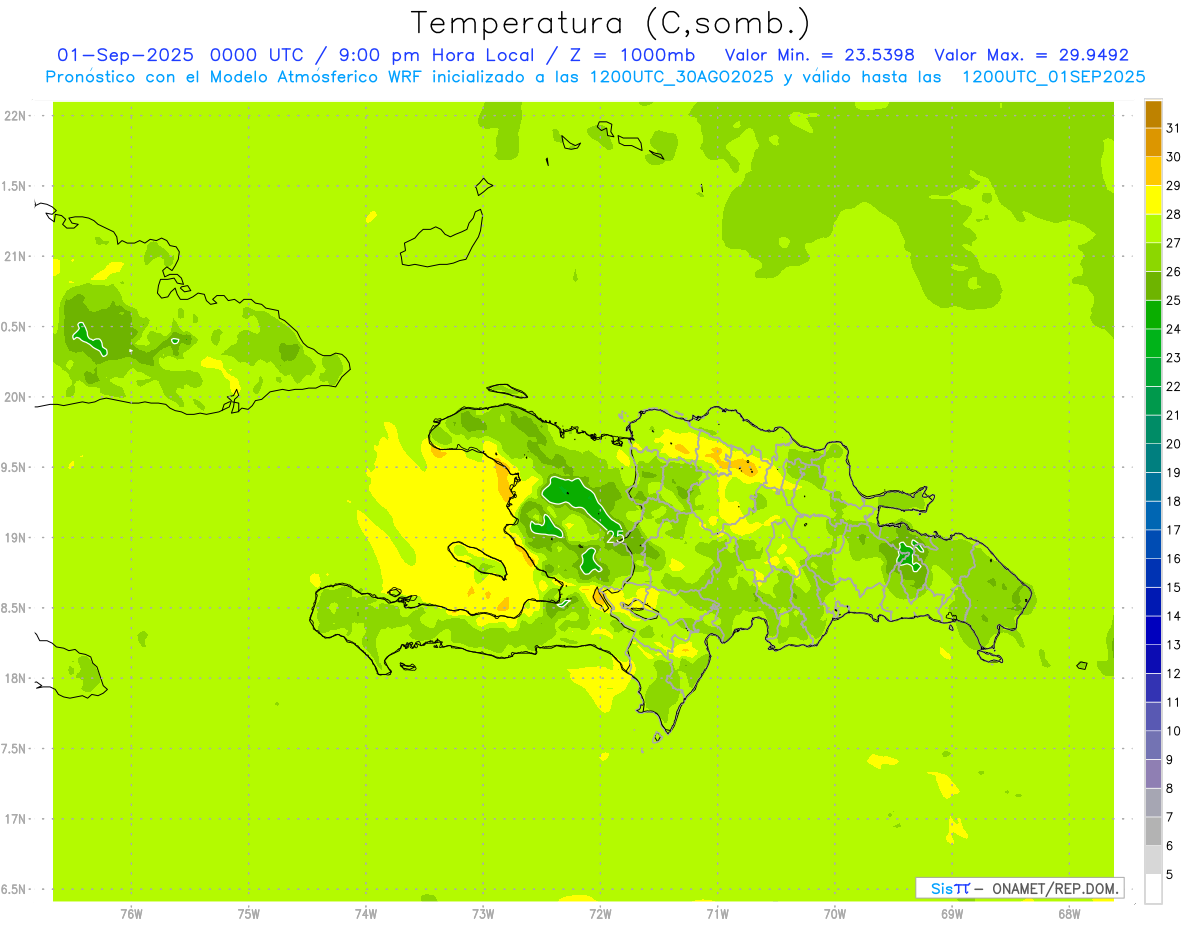
Task: Click the legend value "5"
Action: [1169, 874]
